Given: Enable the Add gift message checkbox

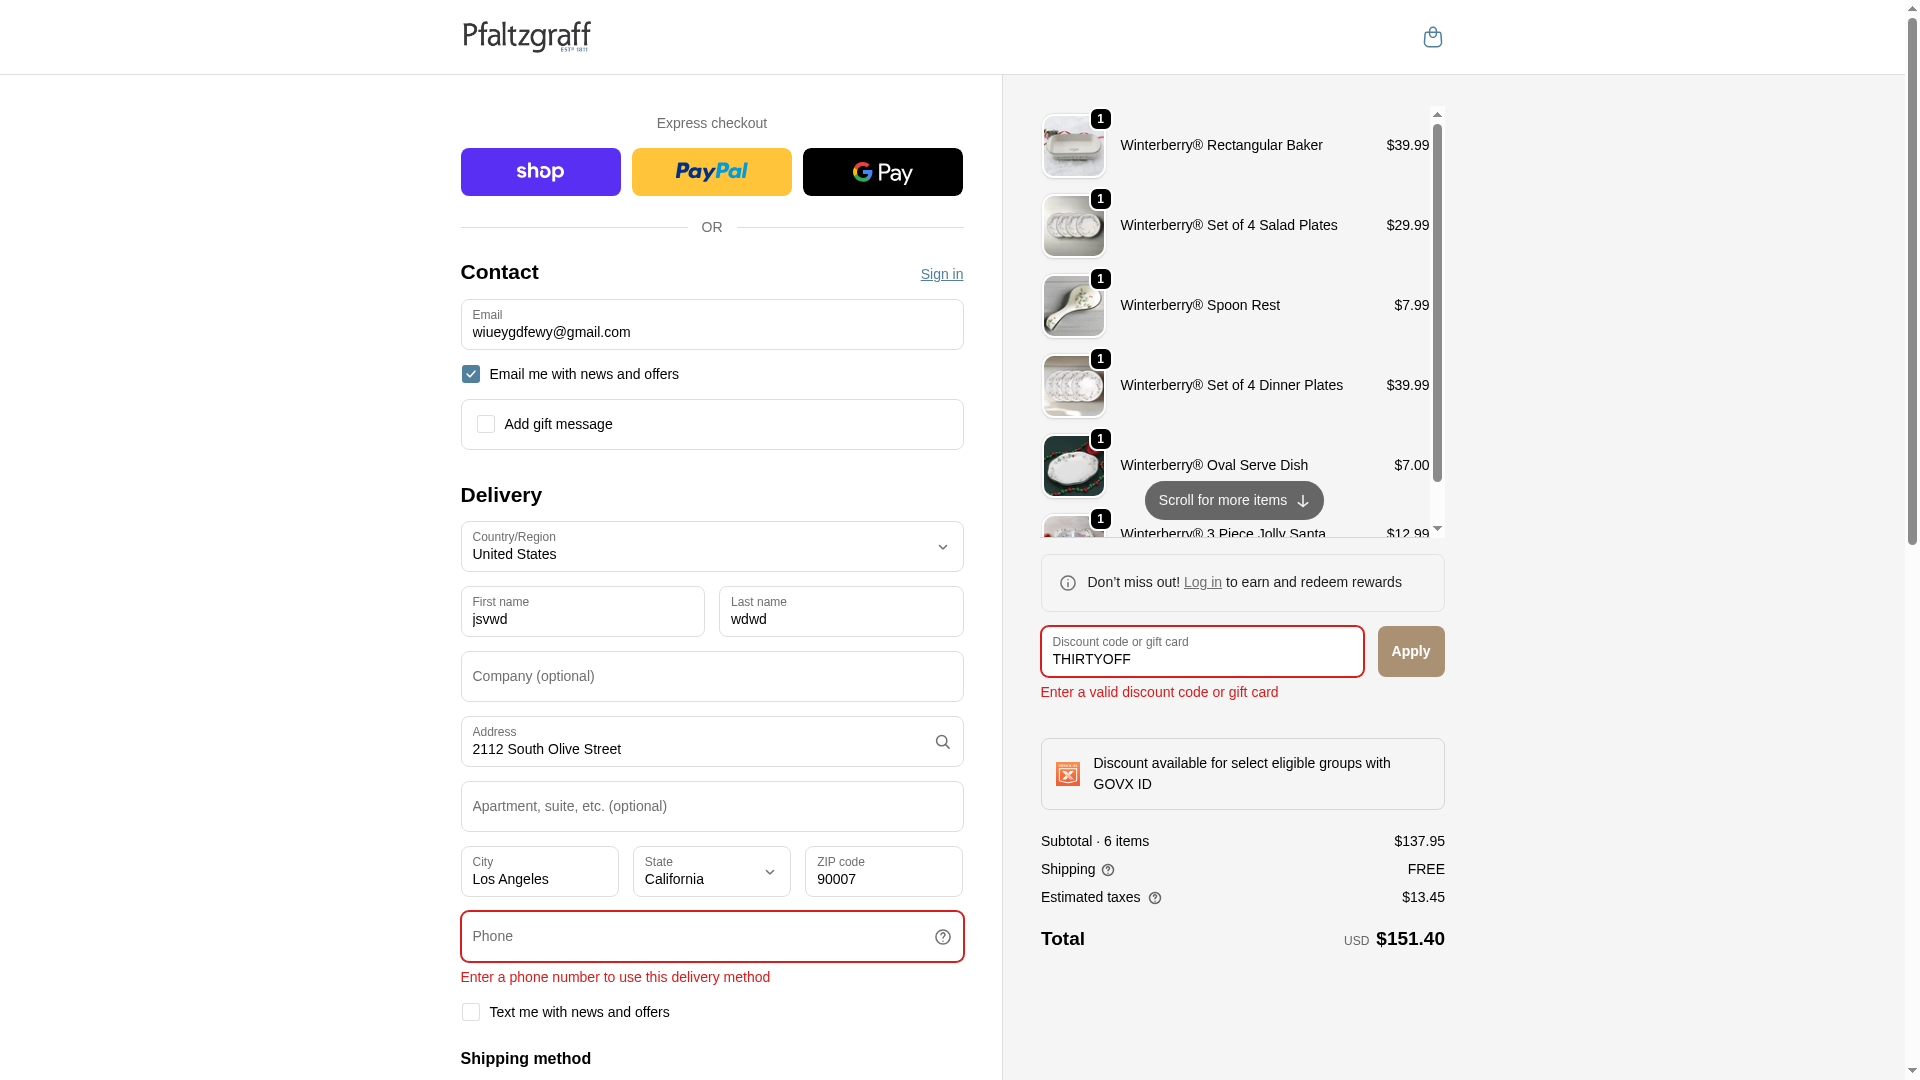Looking at the screenshot, I should point(485,424).
